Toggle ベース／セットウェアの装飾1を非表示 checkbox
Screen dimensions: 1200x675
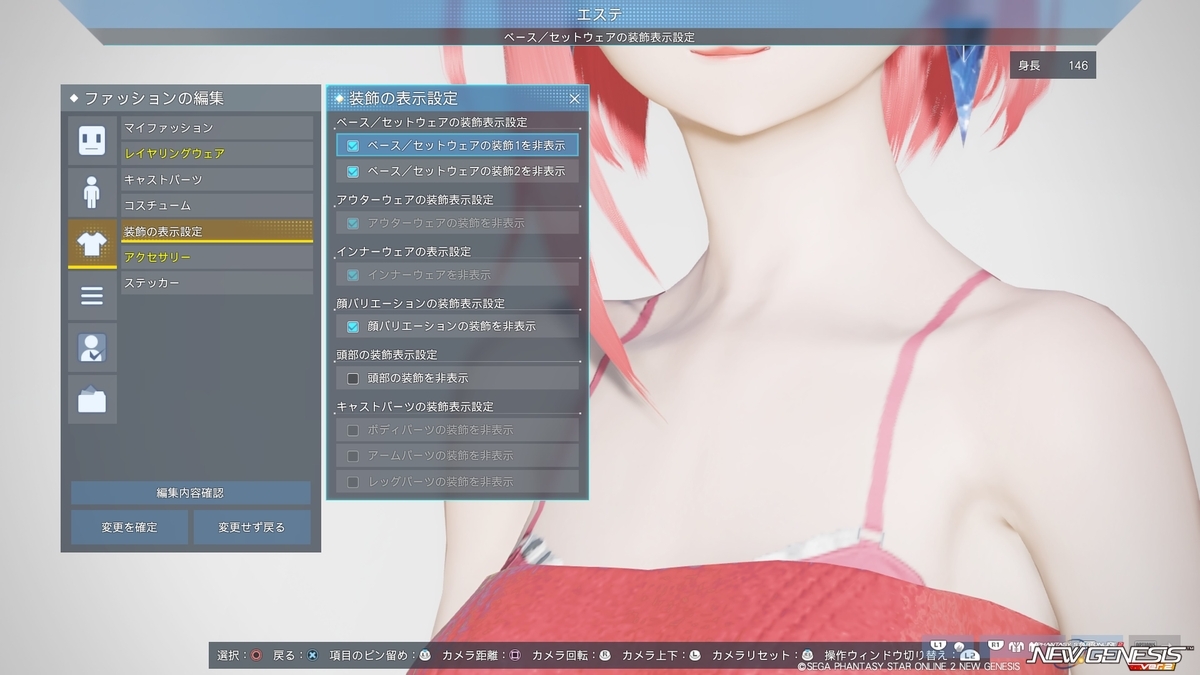tap(352, 146)
